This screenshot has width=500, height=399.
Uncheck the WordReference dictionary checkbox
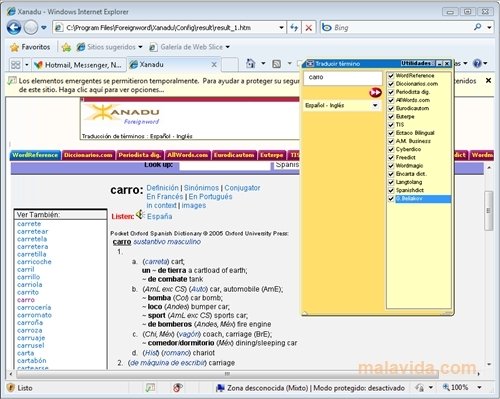[x=391, y=76]
